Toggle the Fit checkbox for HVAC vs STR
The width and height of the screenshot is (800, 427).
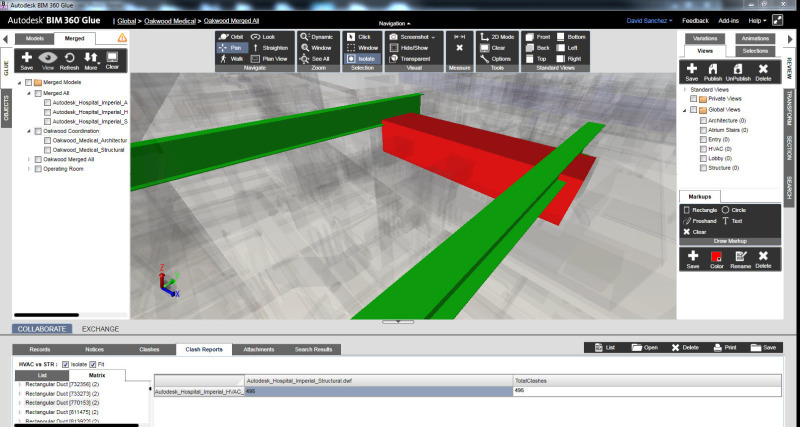pyautogui.click(x=92, y=364)
